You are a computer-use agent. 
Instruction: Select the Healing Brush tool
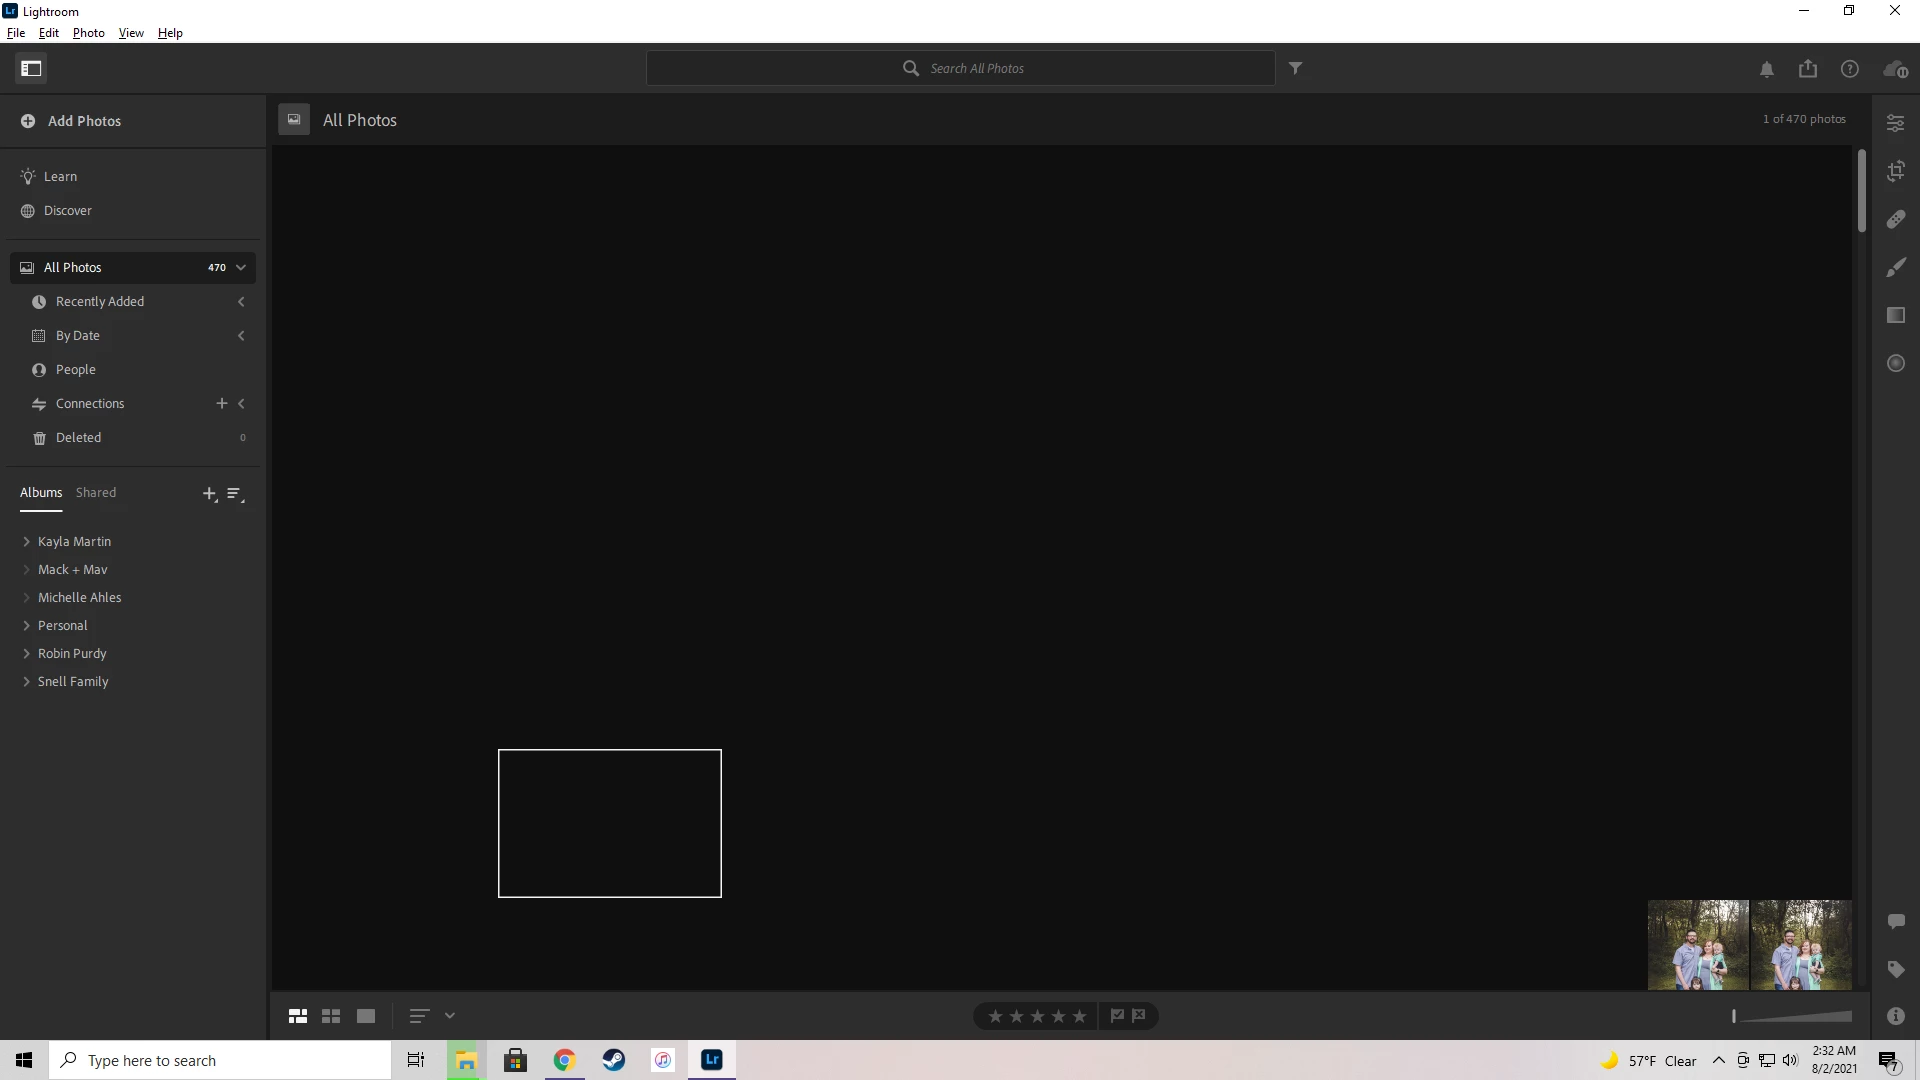(1895, 219)
